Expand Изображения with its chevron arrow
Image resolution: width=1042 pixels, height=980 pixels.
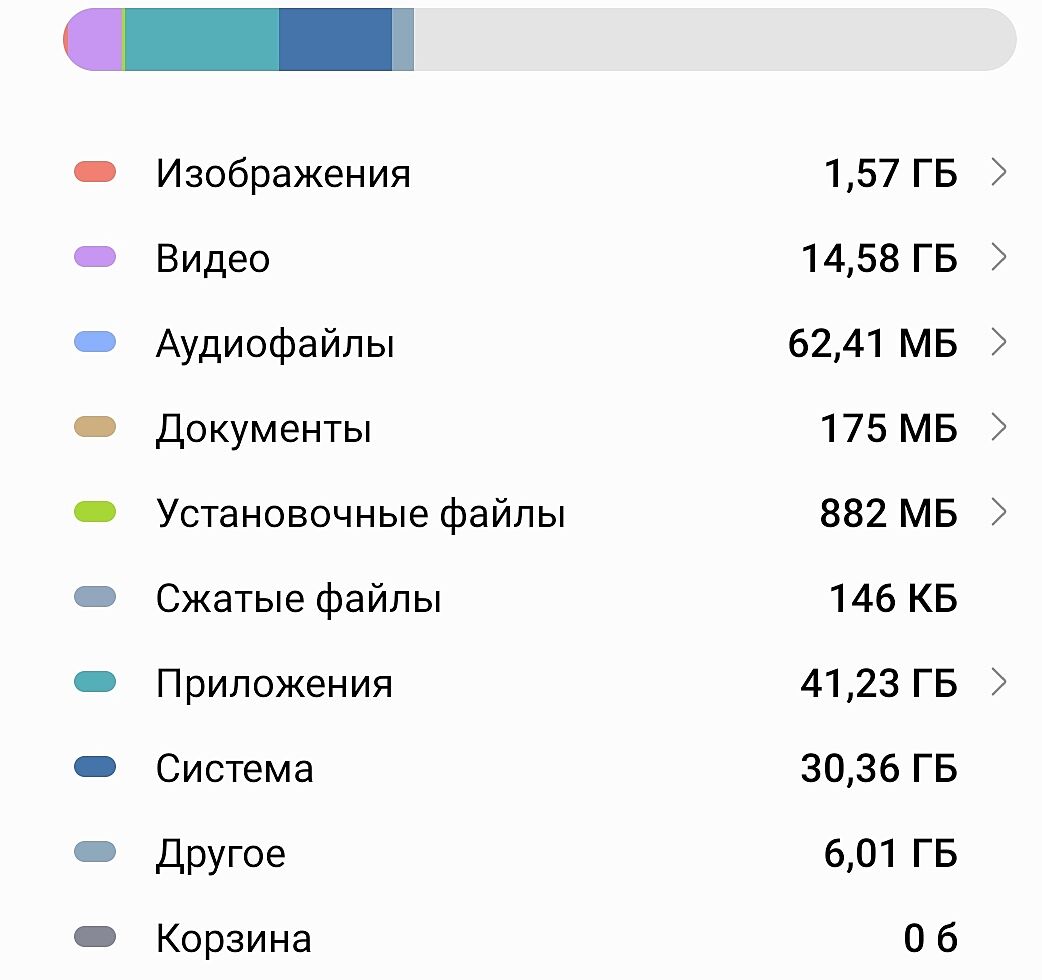pyautogui.click(x=997, y=173)
